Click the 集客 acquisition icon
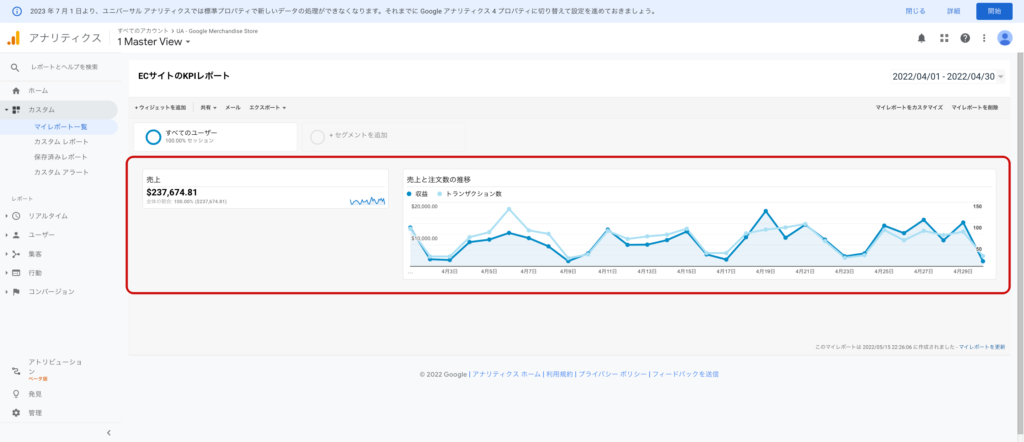The image size is (1024, 442). (16, 254)
